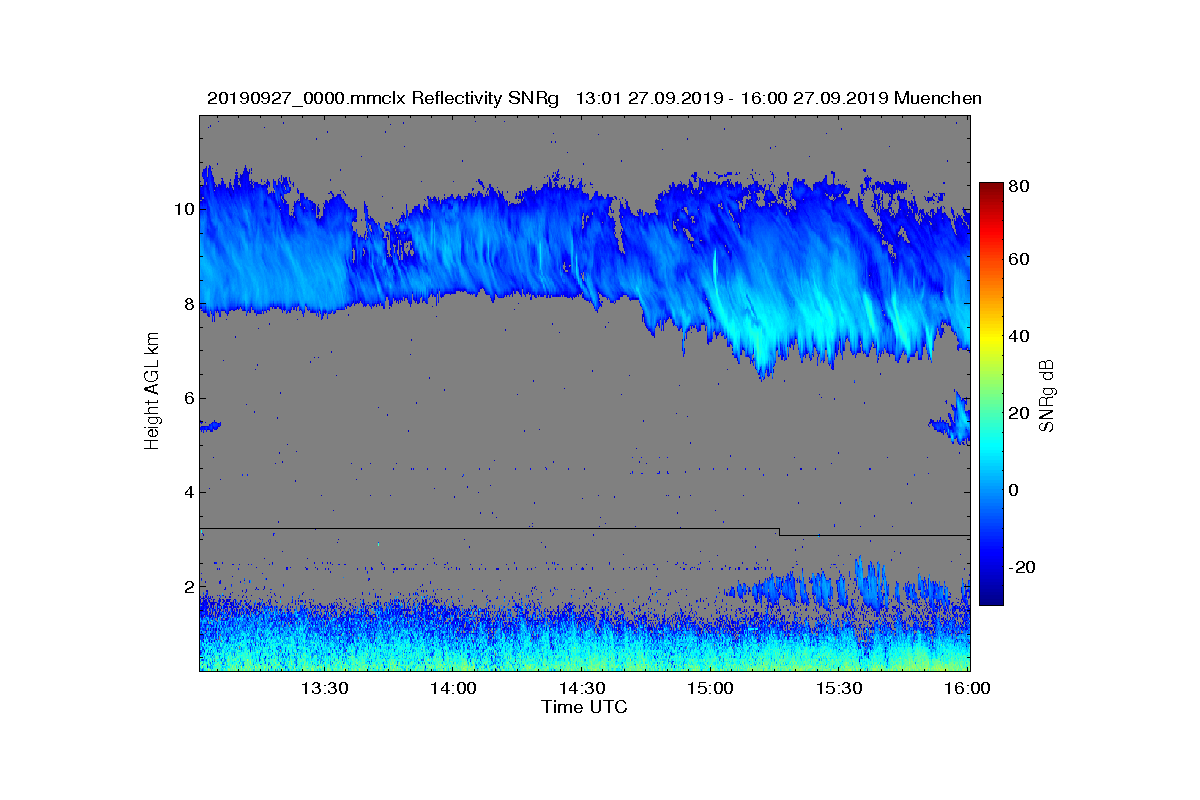
Task: Click the 13:30 time axis label
Action: click(x=324, y=688)
